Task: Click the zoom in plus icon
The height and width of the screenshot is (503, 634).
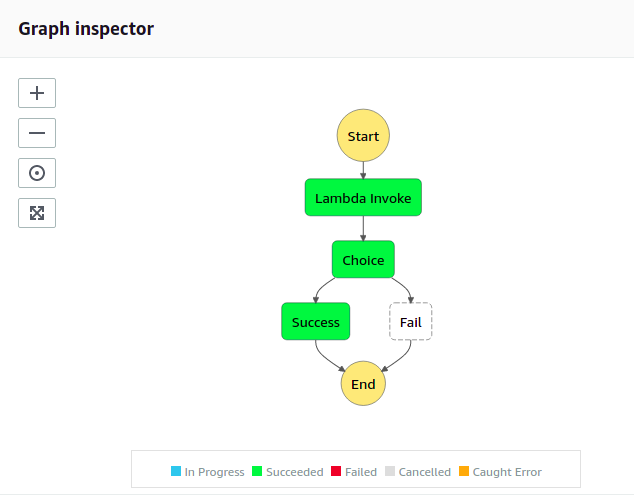Action: 37,93
